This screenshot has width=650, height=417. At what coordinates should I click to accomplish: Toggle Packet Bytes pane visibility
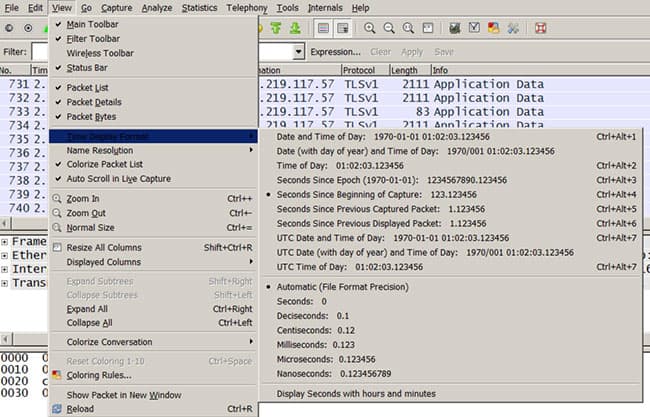(x=153, y=116)
